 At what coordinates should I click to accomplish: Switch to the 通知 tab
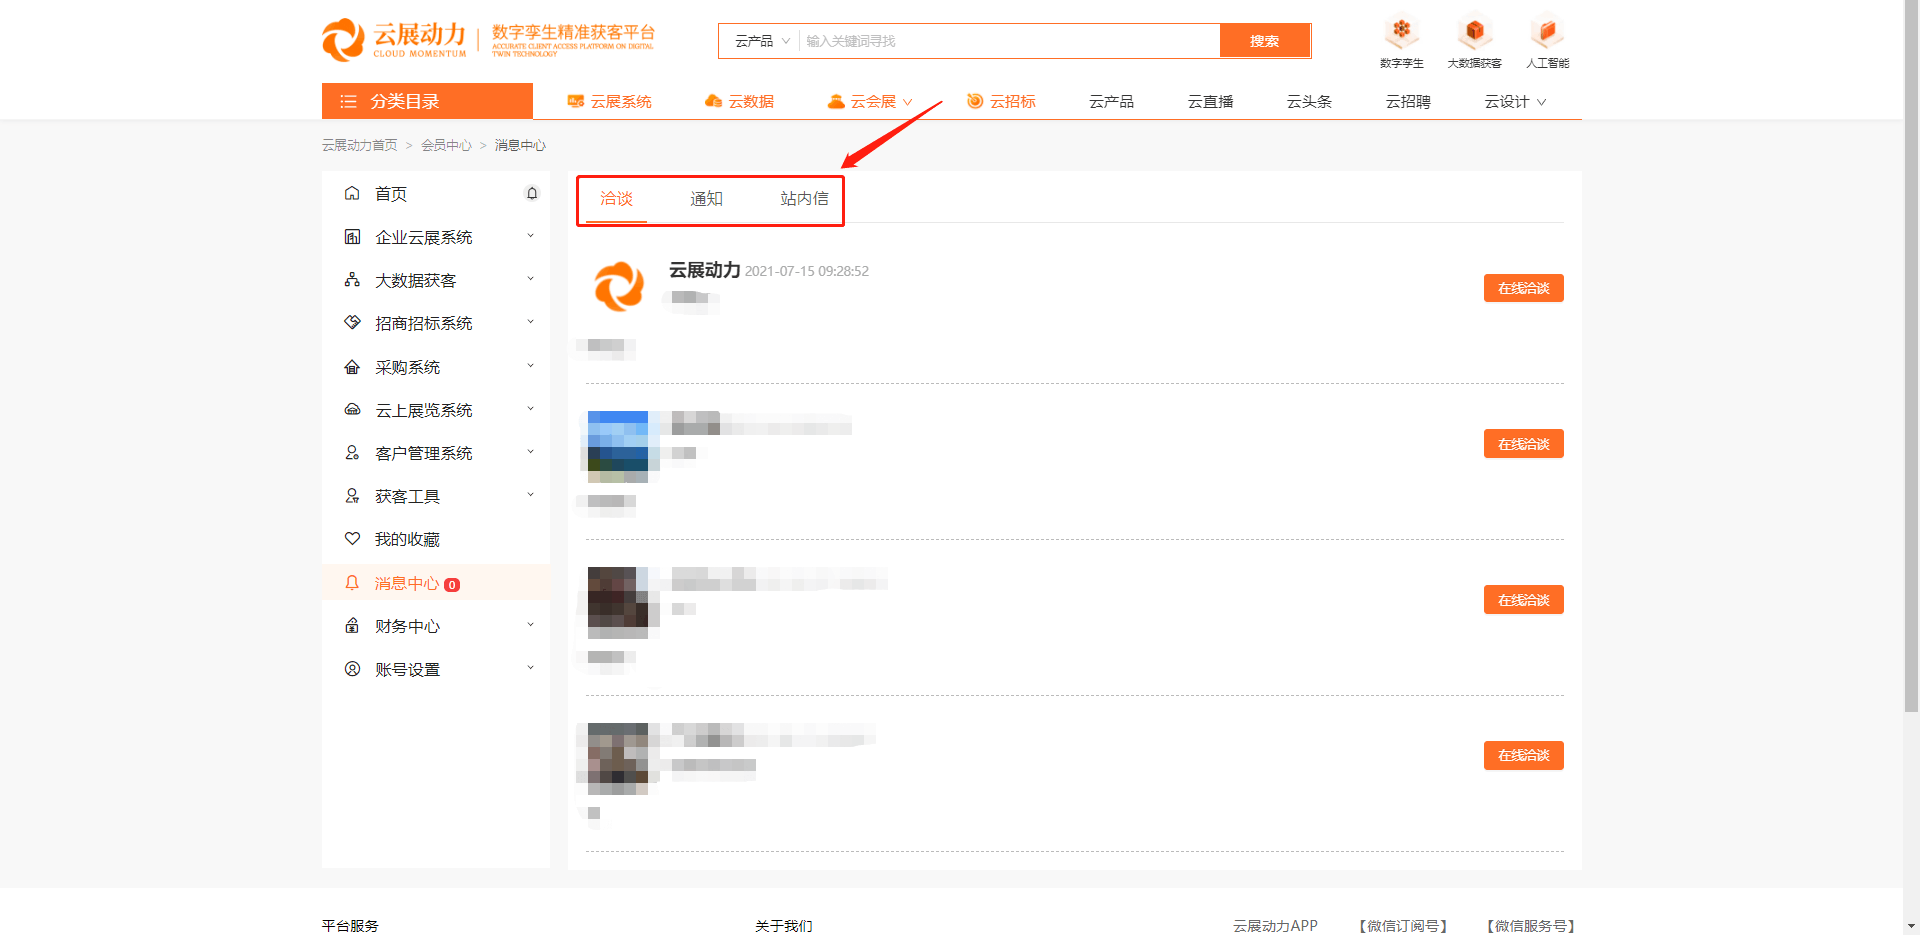(x=706, y=199)
